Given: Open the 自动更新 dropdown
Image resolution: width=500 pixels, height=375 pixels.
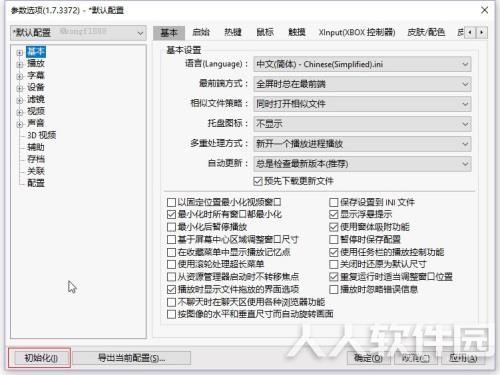Looking at the screenshot, I should coord(362,164).
